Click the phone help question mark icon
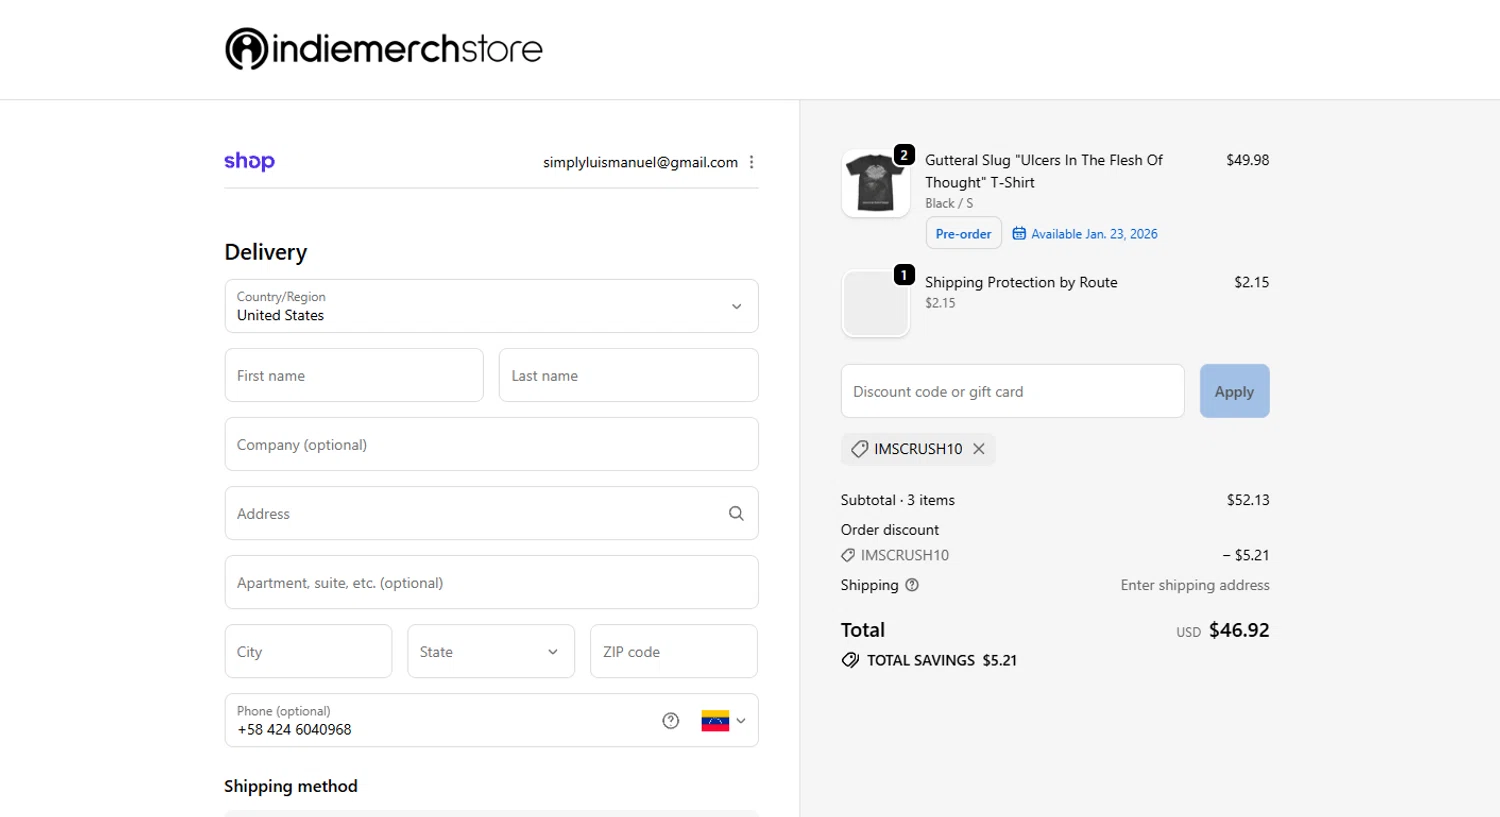 [671, 720]
